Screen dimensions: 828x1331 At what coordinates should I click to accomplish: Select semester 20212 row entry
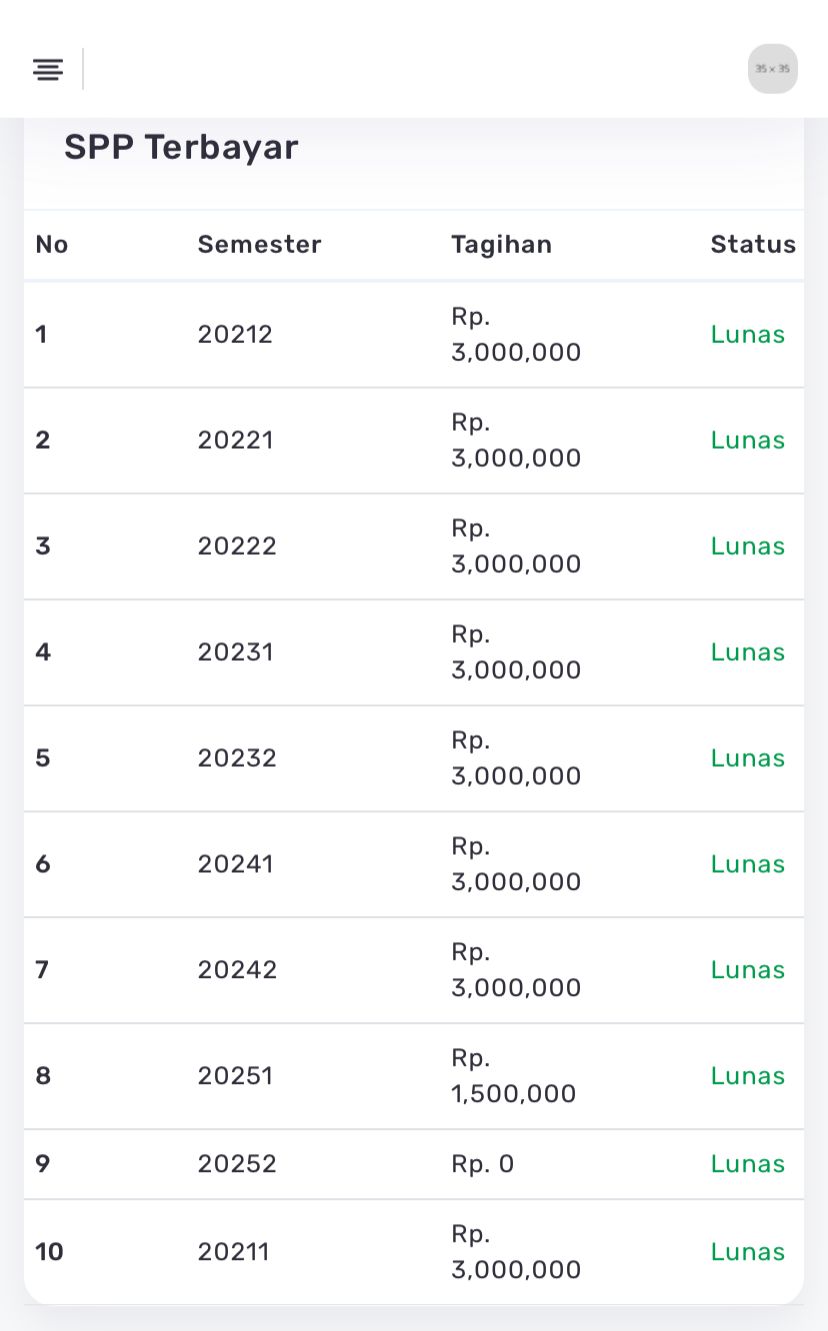[235, 334]
